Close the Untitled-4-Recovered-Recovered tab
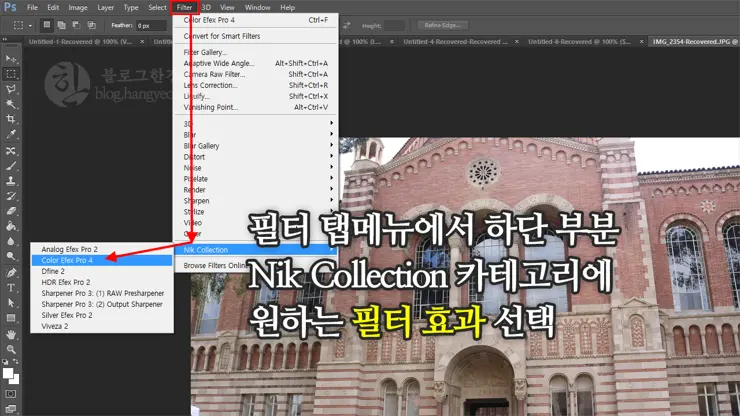740x416 pixels. tap(516, 42)
